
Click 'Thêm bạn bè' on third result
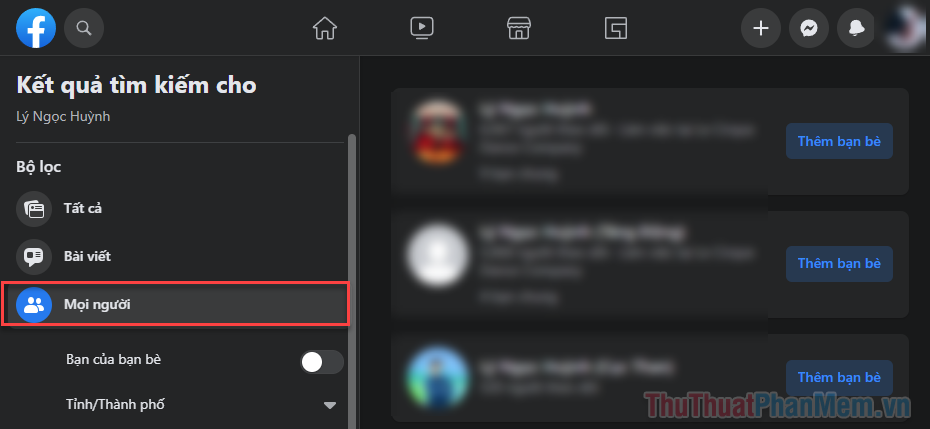click(x=839, y=377)
